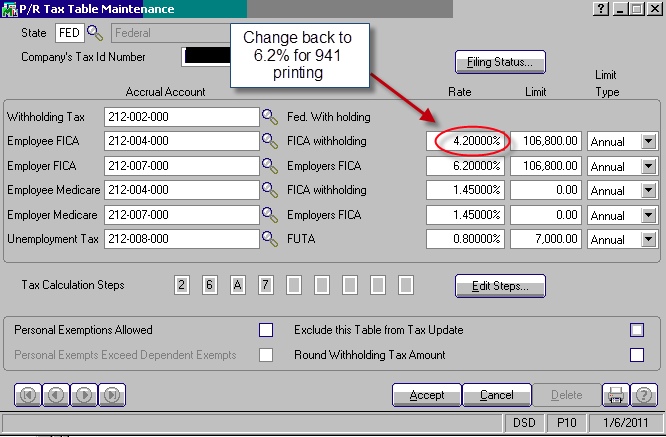This screenshot has width=666, height=437.
Task: Click the P10 status bar entry
Action: point(567,423)
